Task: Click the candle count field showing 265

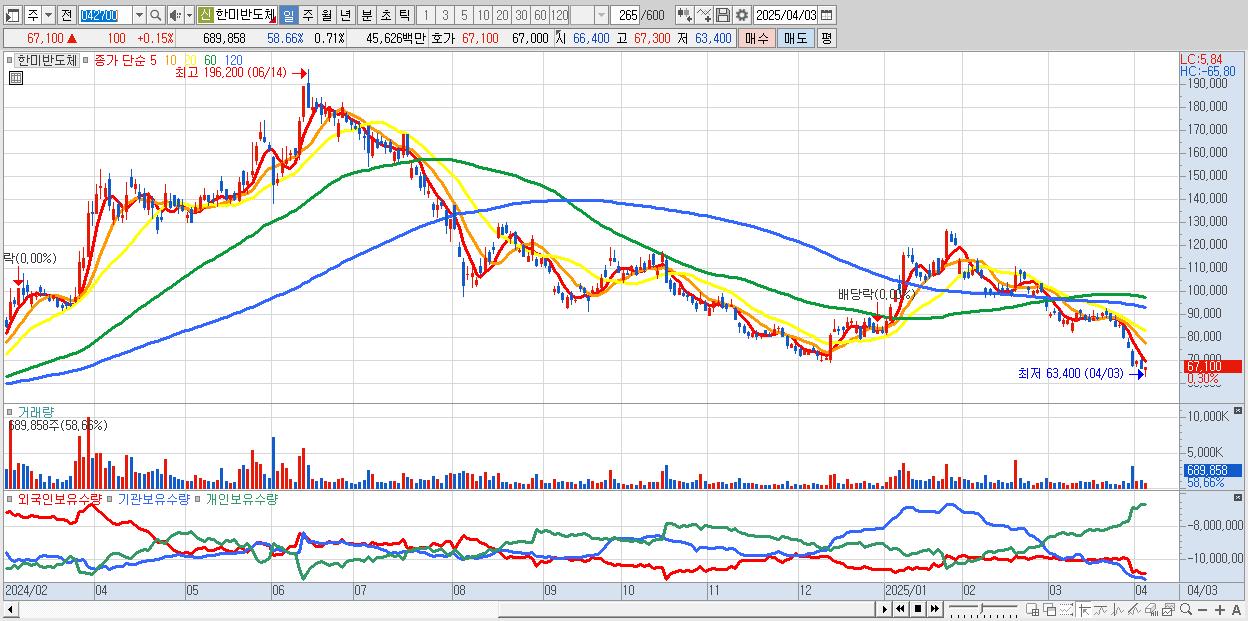Action: pyautogui.click(x=626, y=15)
